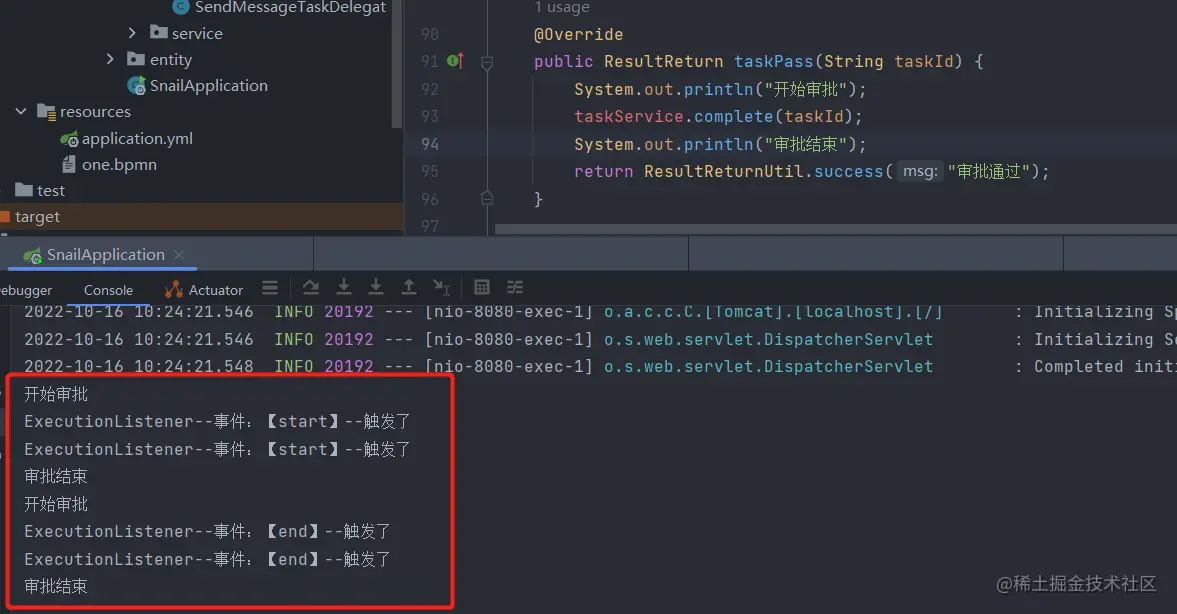The width and height of the screenshot is (1177, 614).
Task: Select the test folder
Action: coord(50,191)
